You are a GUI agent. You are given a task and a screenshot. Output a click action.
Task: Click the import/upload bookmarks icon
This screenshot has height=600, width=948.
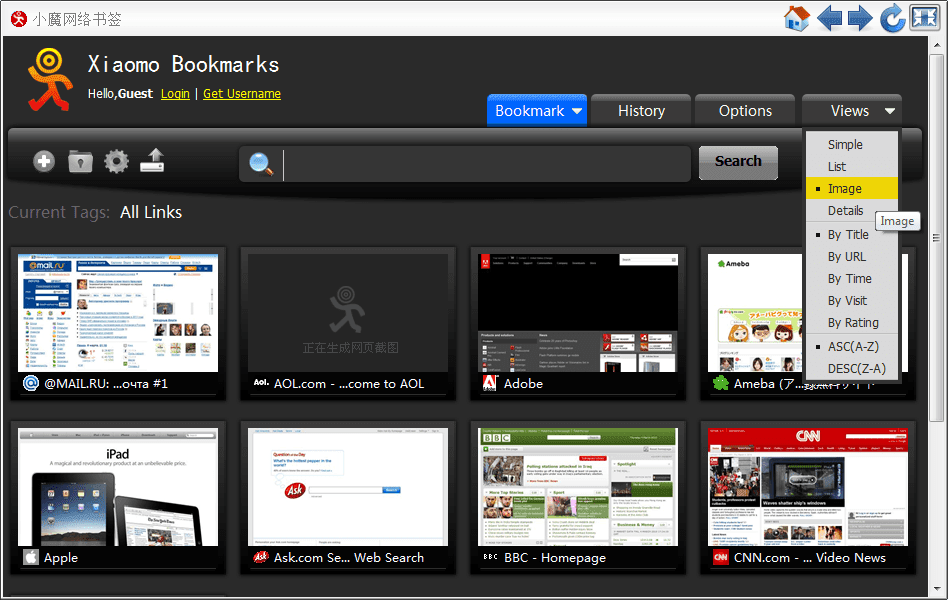coord(151,161)
